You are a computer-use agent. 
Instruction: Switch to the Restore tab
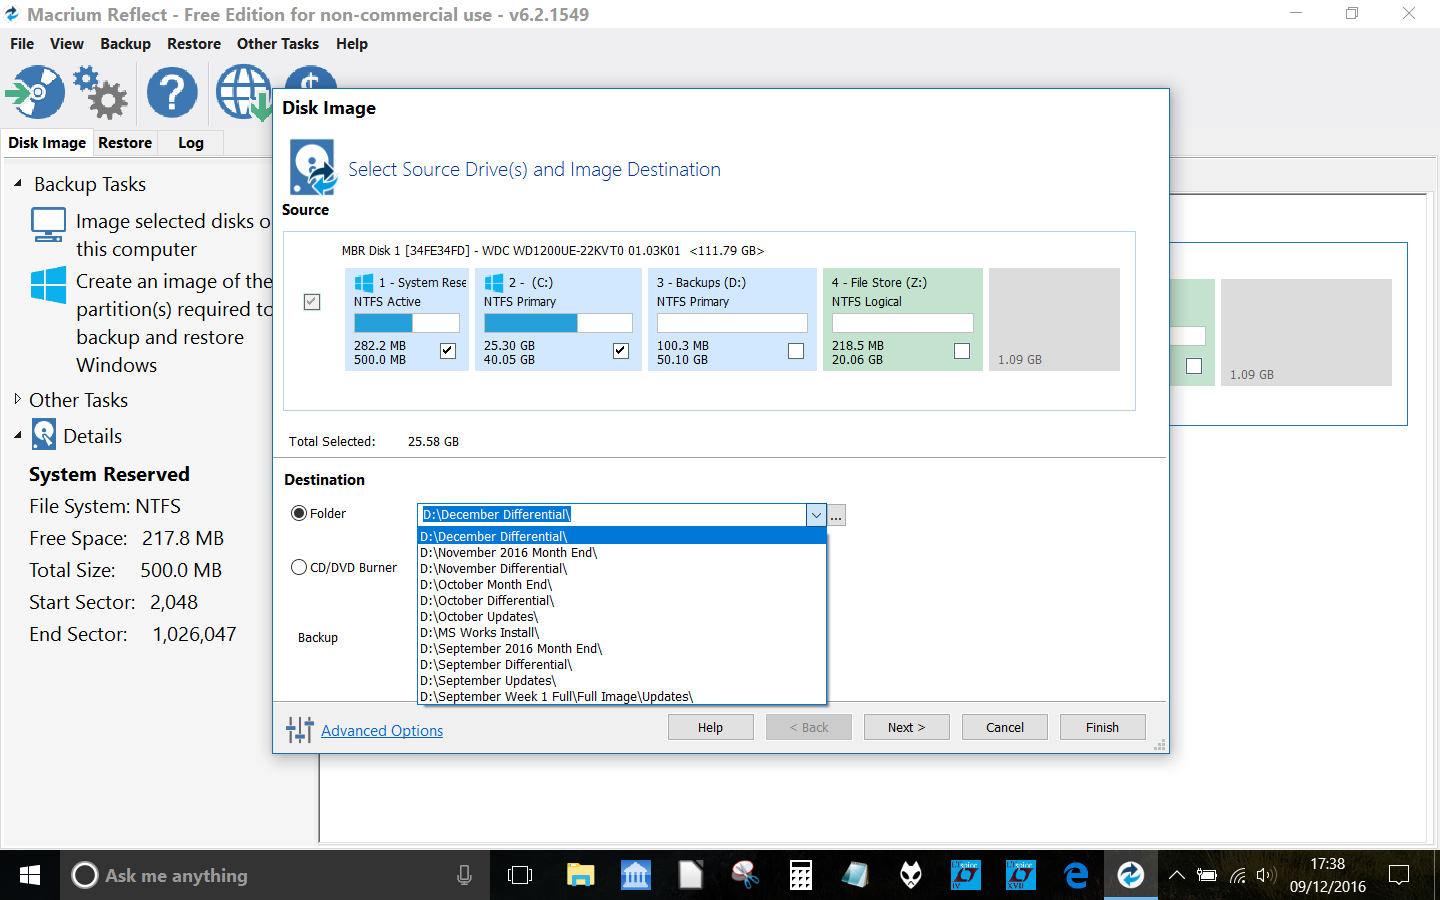pos(125,143)
